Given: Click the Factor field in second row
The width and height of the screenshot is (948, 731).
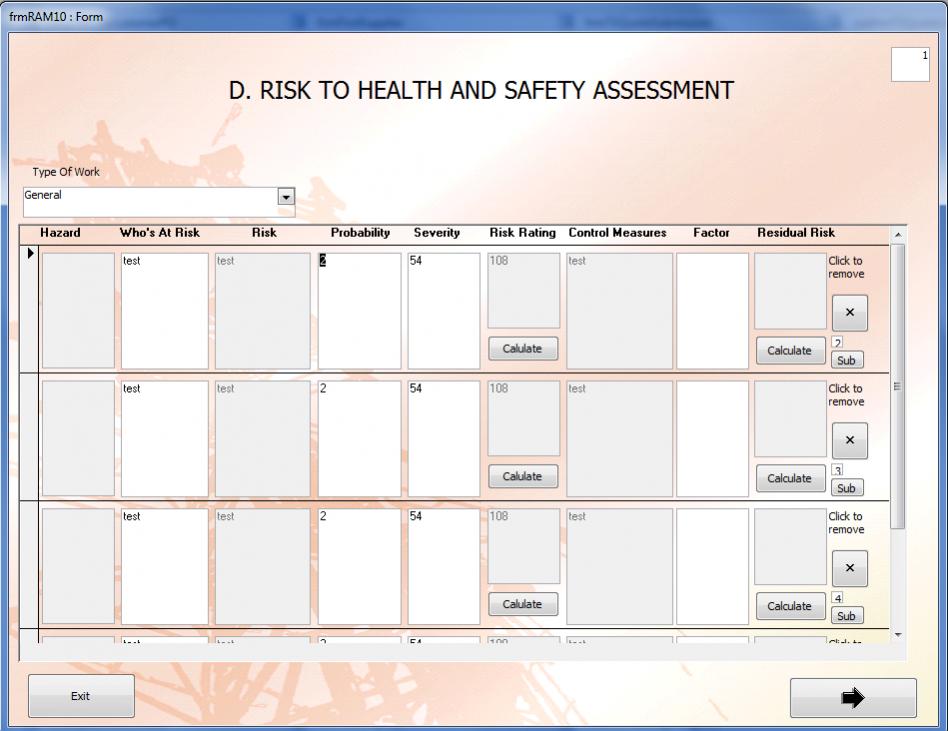Looking at the screenshot, I should [712, 438].
